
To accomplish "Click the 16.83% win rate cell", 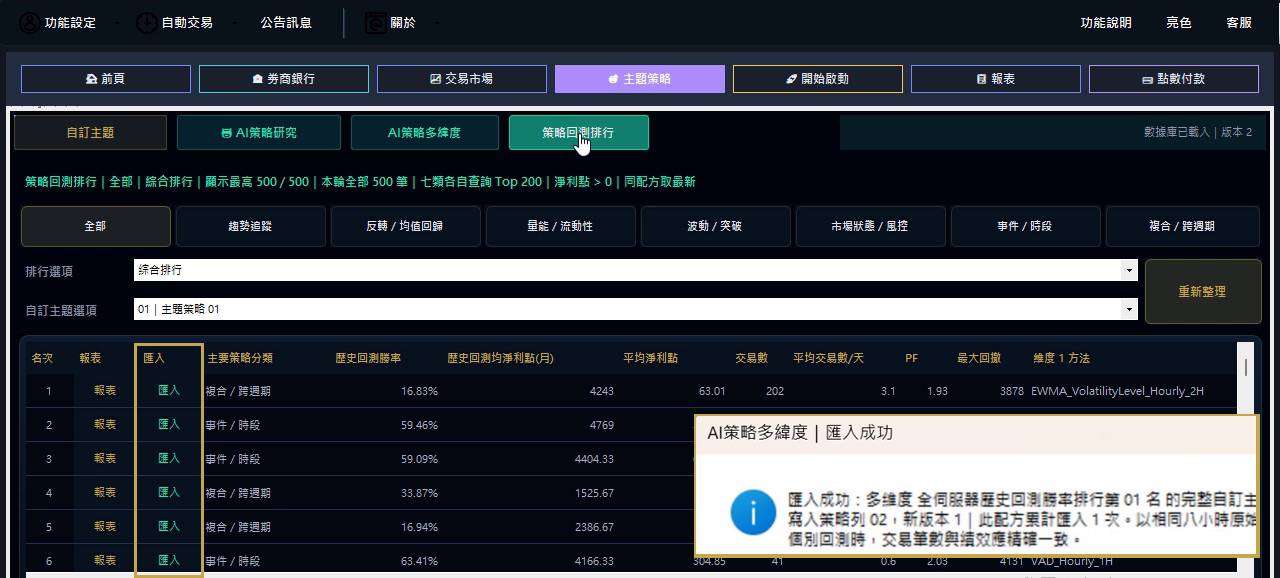I will click(x=419, y=391).
